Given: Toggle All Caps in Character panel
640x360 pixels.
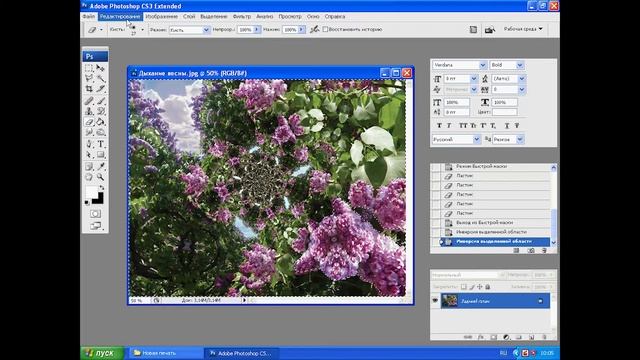Looking at the screenshot, I should click(463, 126).
